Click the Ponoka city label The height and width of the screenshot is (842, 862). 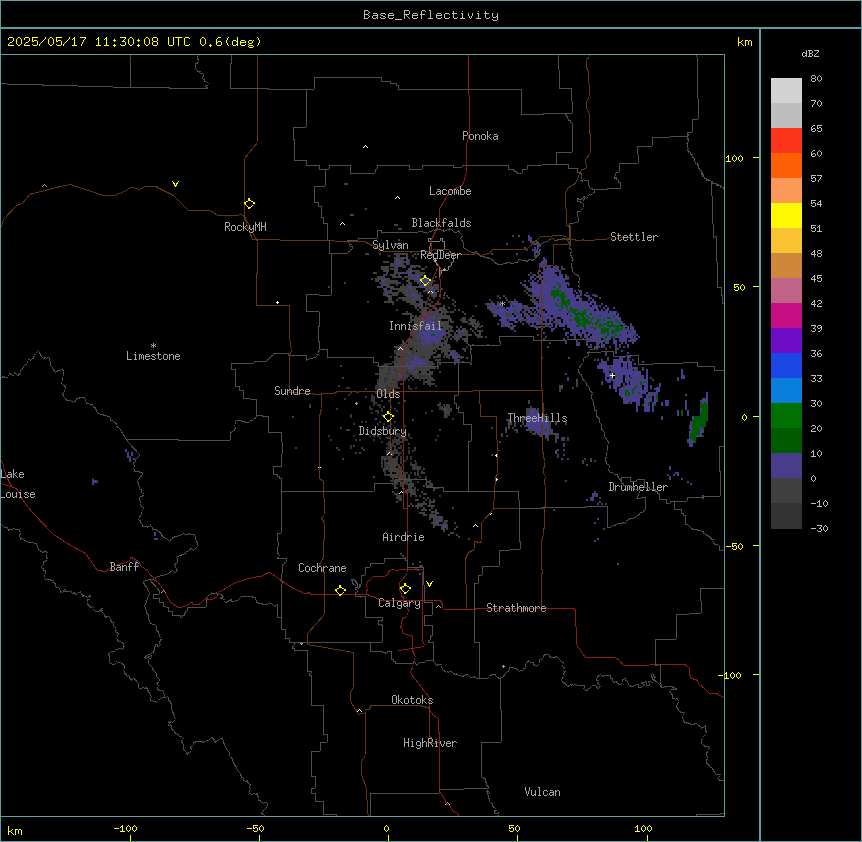480,136
